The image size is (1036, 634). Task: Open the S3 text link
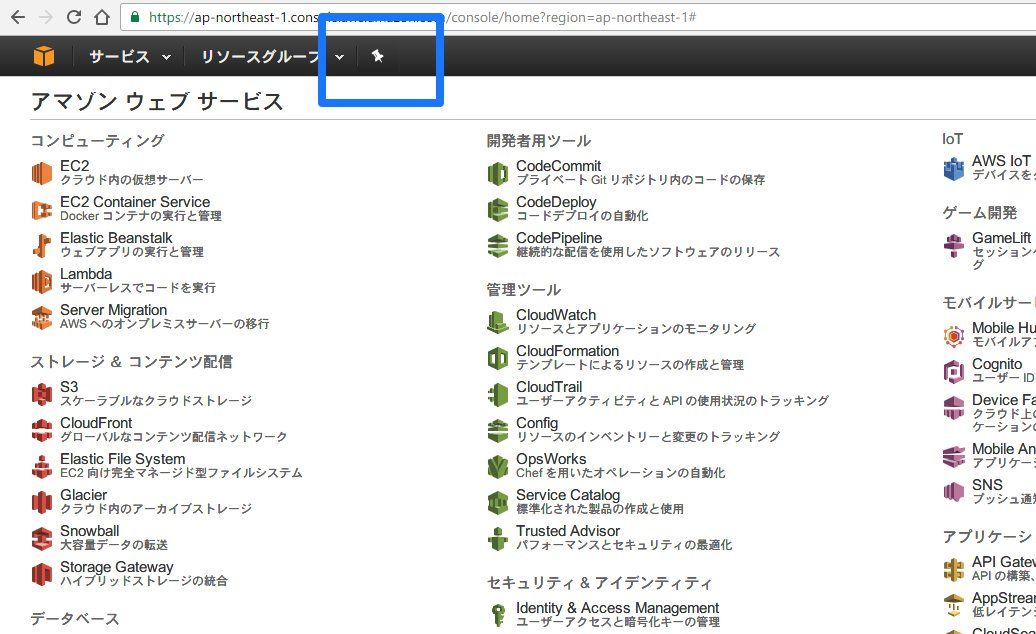[x=69, y=387]
